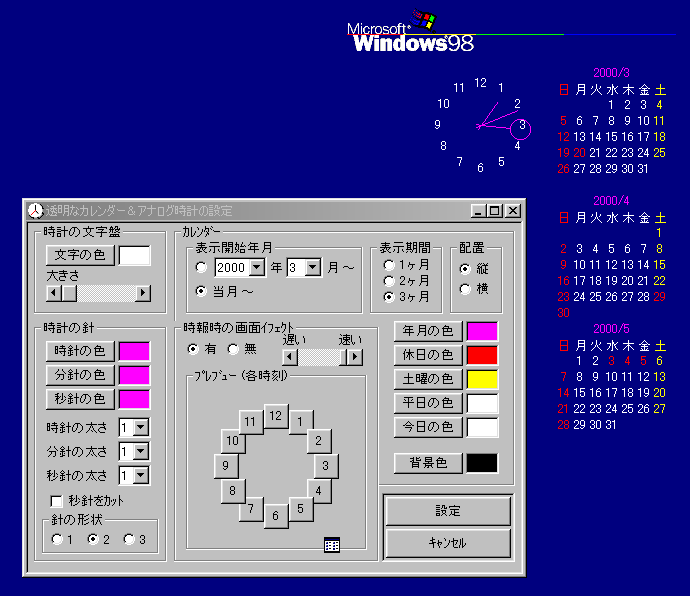Image resolution: width=690 pixels, height=596 pixels.
Task: Click the clock app icon in title bar
Action: coord(36,211)
